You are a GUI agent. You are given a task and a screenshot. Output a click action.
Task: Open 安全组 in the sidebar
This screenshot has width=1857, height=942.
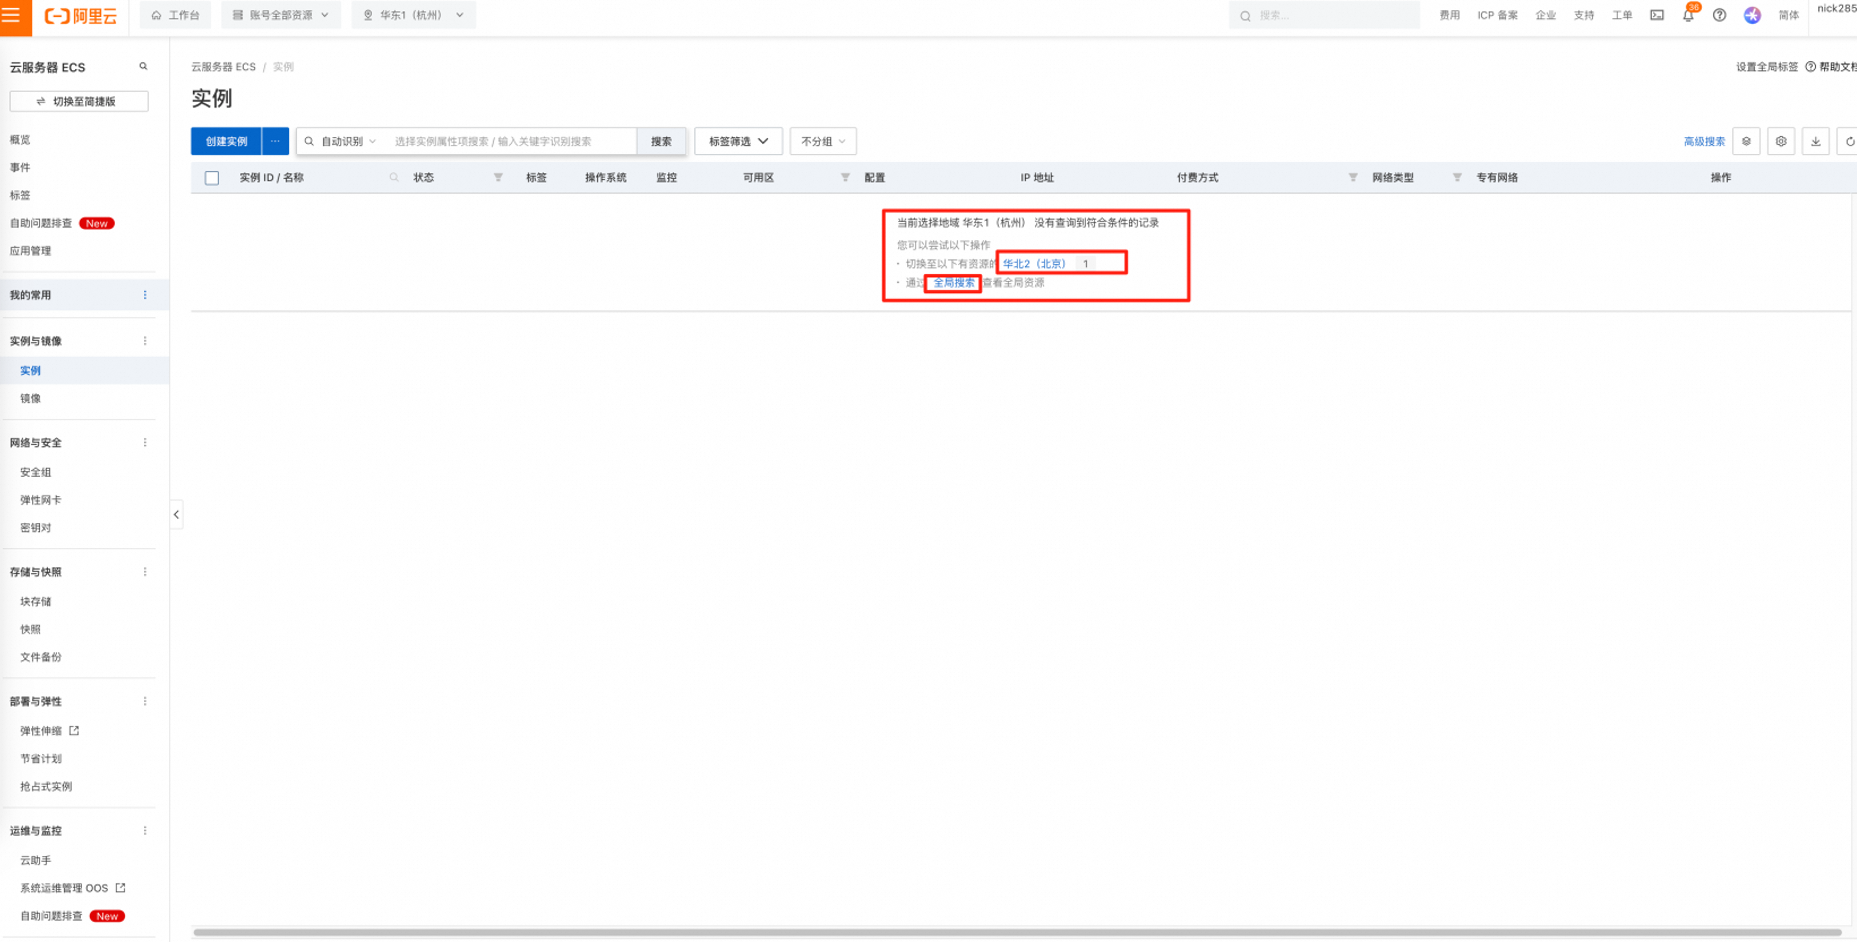coord(35,472)
